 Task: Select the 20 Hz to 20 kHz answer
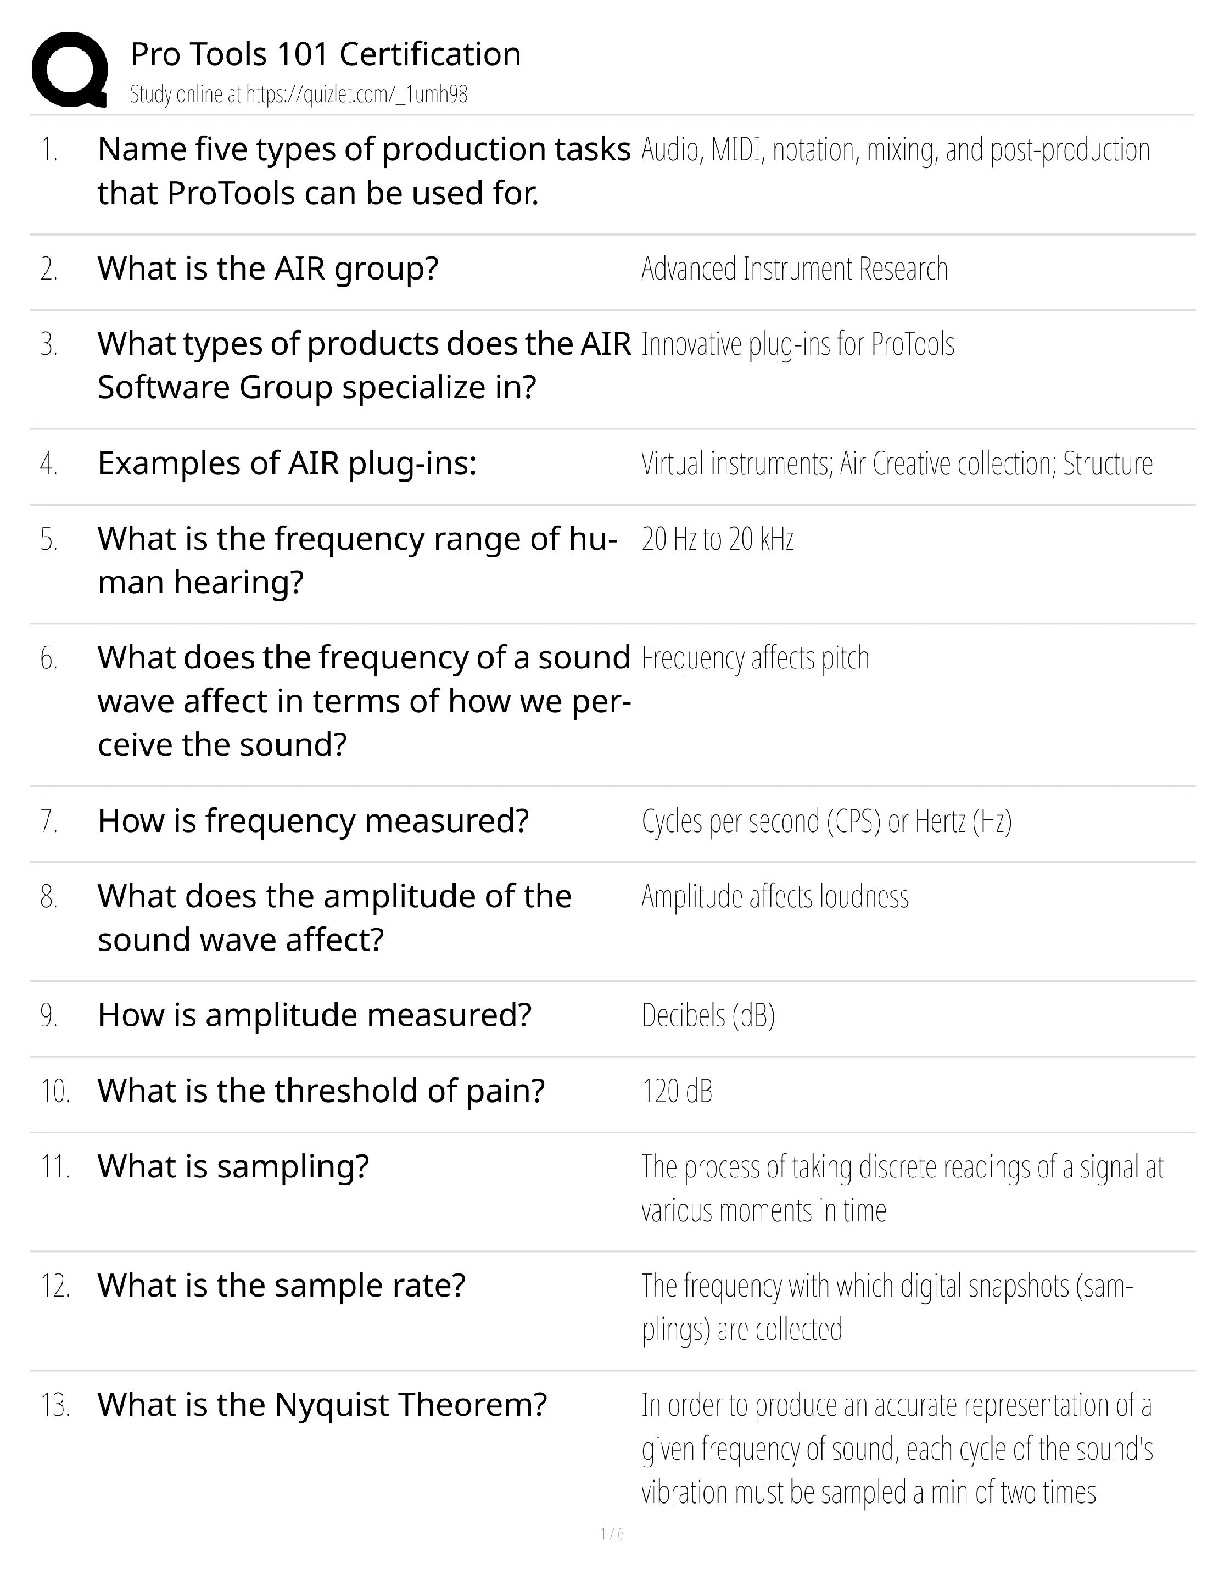pos(717,540)
